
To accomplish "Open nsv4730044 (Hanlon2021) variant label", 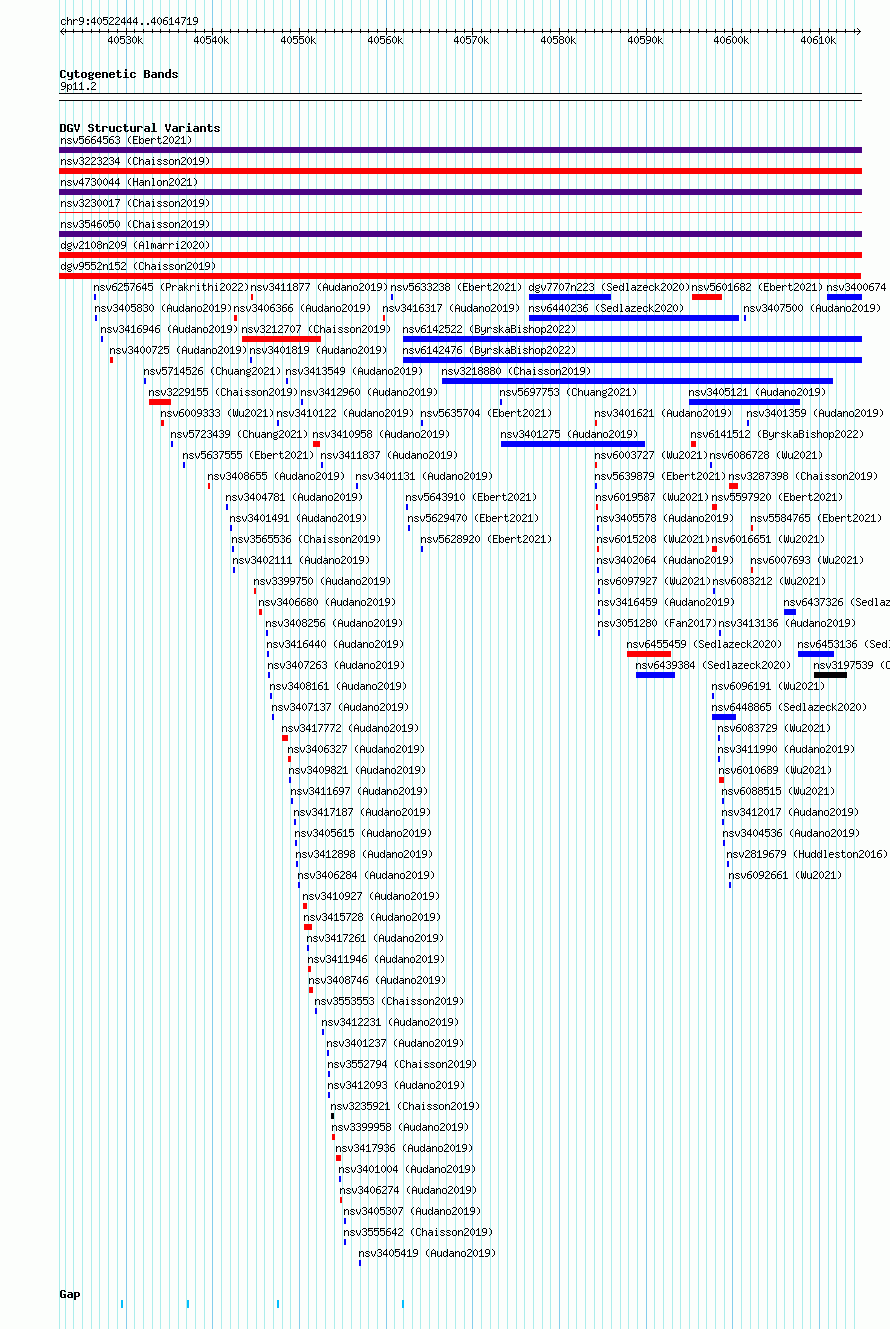I will (x=129, y=183).
